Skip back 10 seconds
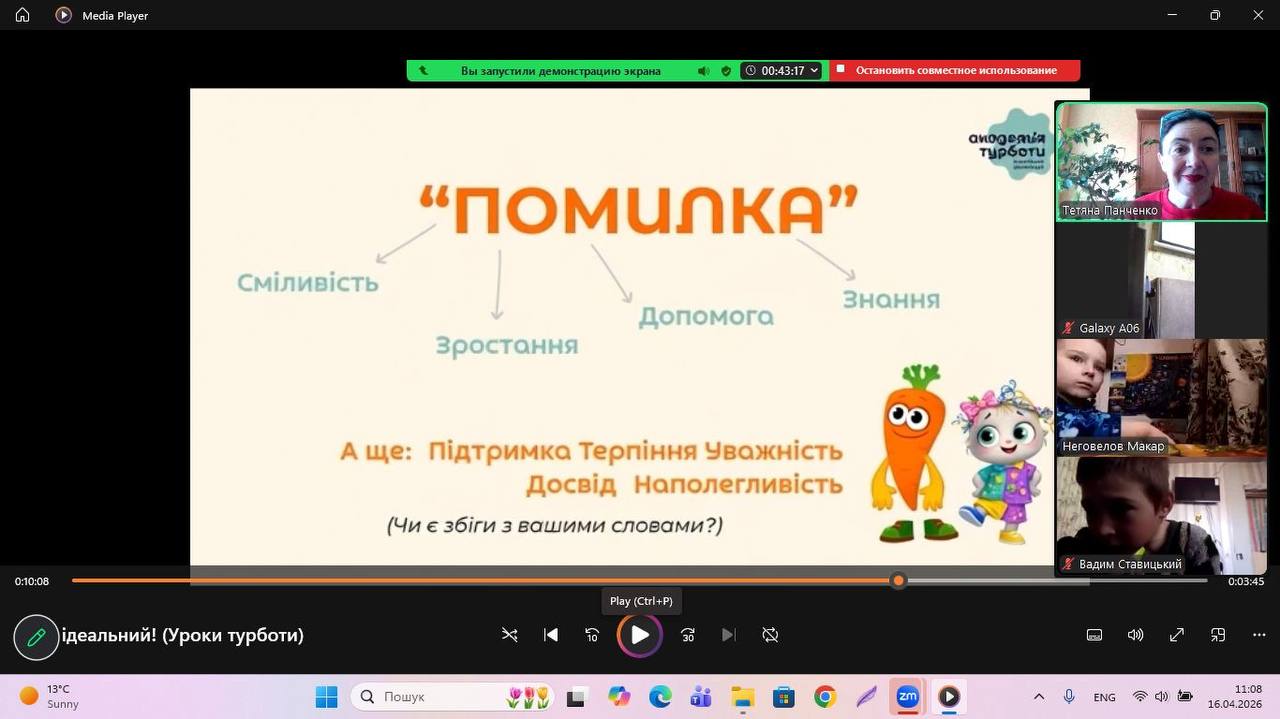 coord(592,635)
